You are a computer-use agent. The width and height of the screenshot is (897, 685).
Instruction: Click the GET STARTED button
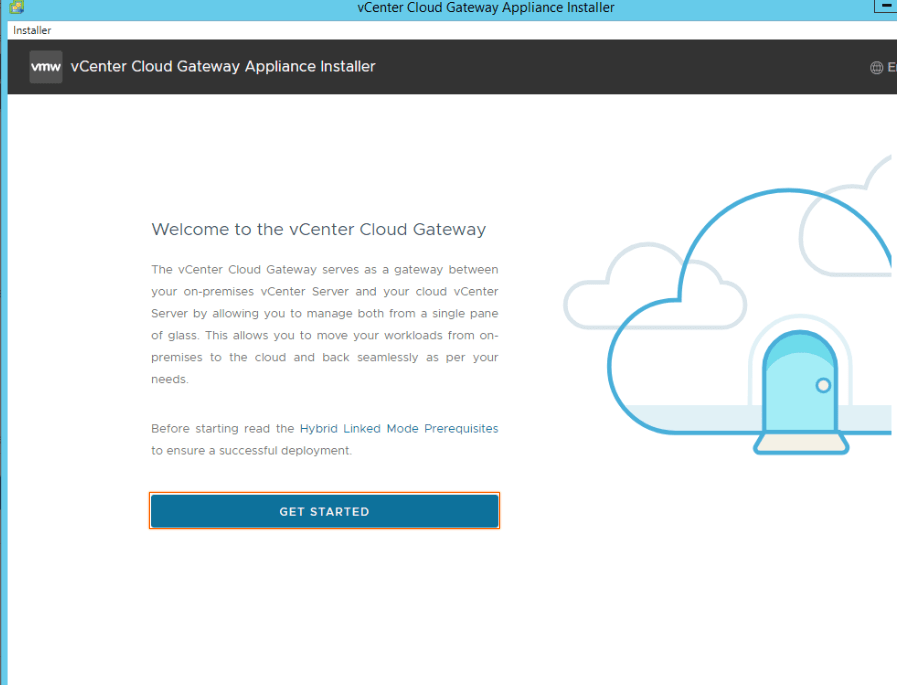(x=324, y=511)
